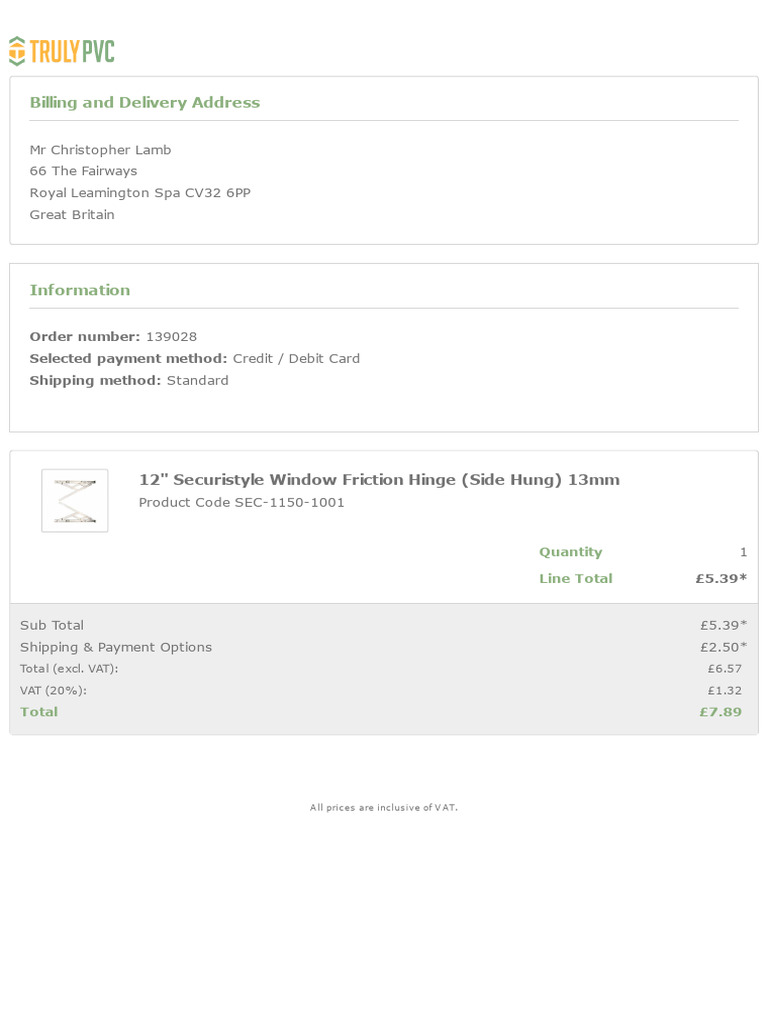Click the Standard shipping method value
The height and width of the screenshot is (1024, 768).
coord(198,381)
